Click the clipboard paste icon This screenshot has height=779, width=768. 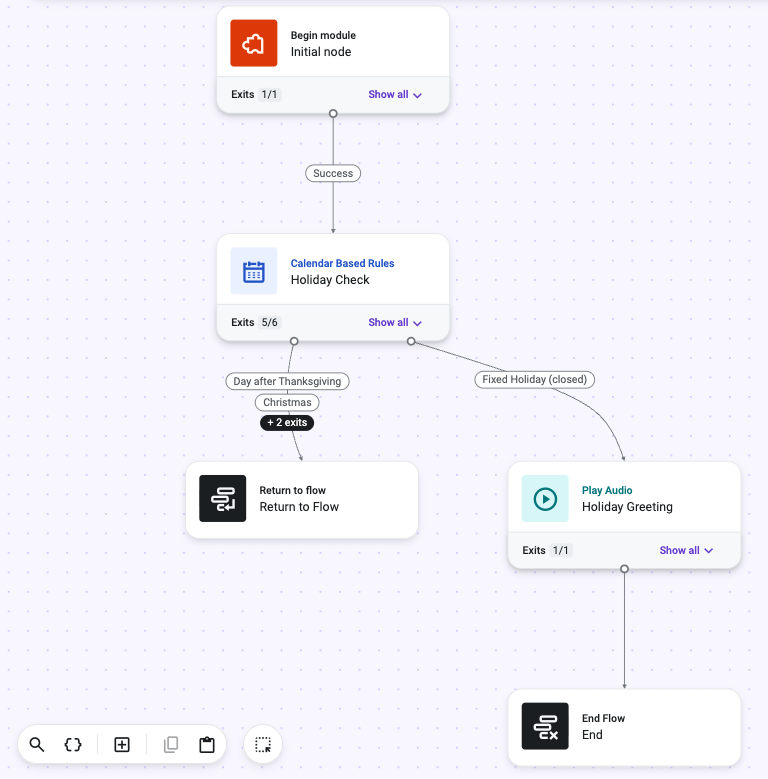pyautogui.click(x=207, y=745)
